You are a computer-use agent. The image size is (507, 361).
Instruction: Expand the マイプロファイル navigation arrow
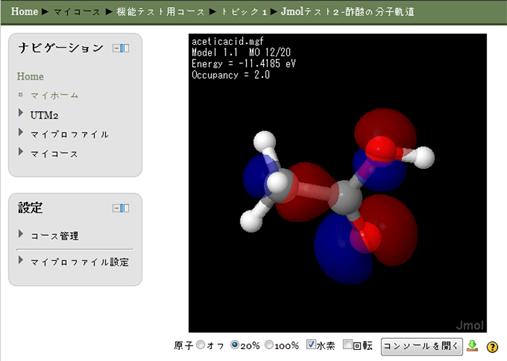point(21,132)
